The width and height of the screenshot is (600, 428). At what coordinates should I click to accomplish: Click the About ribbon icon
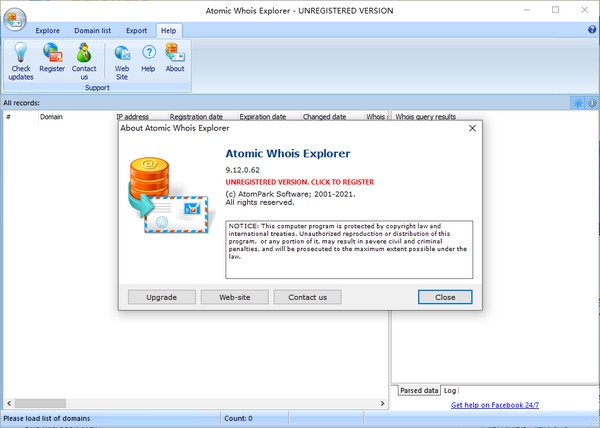point(175,52)
